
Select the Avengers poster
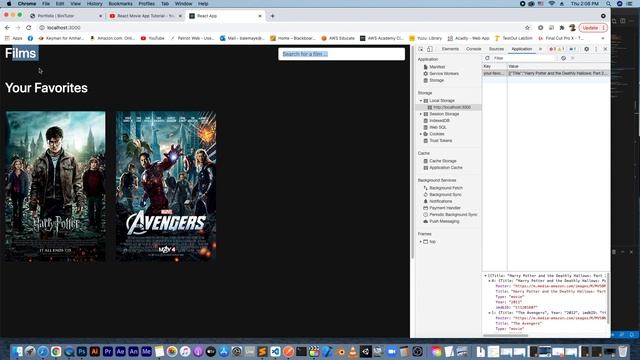[166, 186]
